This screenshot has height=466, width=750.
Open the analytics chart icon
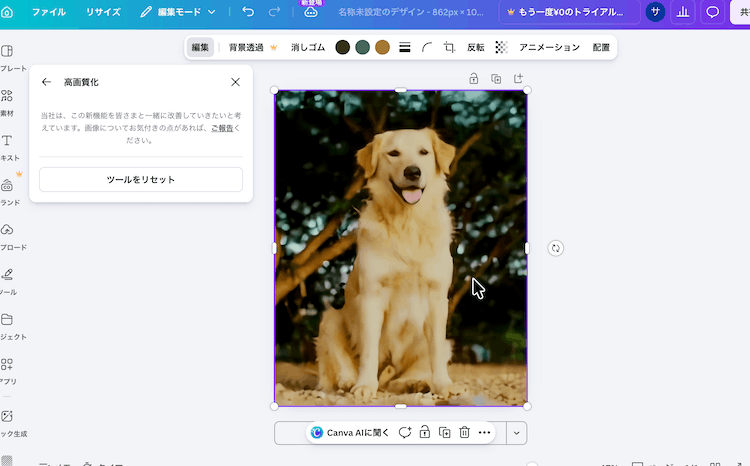683,12
